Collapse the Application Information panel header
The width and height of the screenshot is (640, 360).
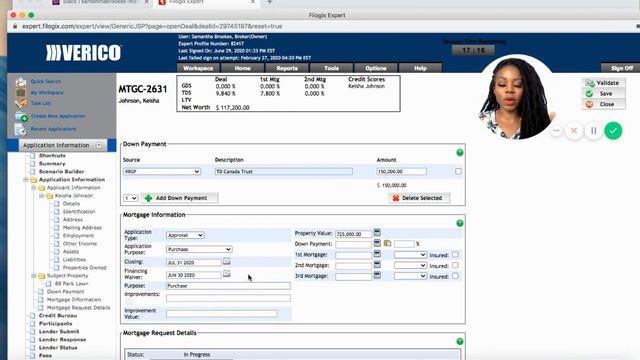[99, 145]
